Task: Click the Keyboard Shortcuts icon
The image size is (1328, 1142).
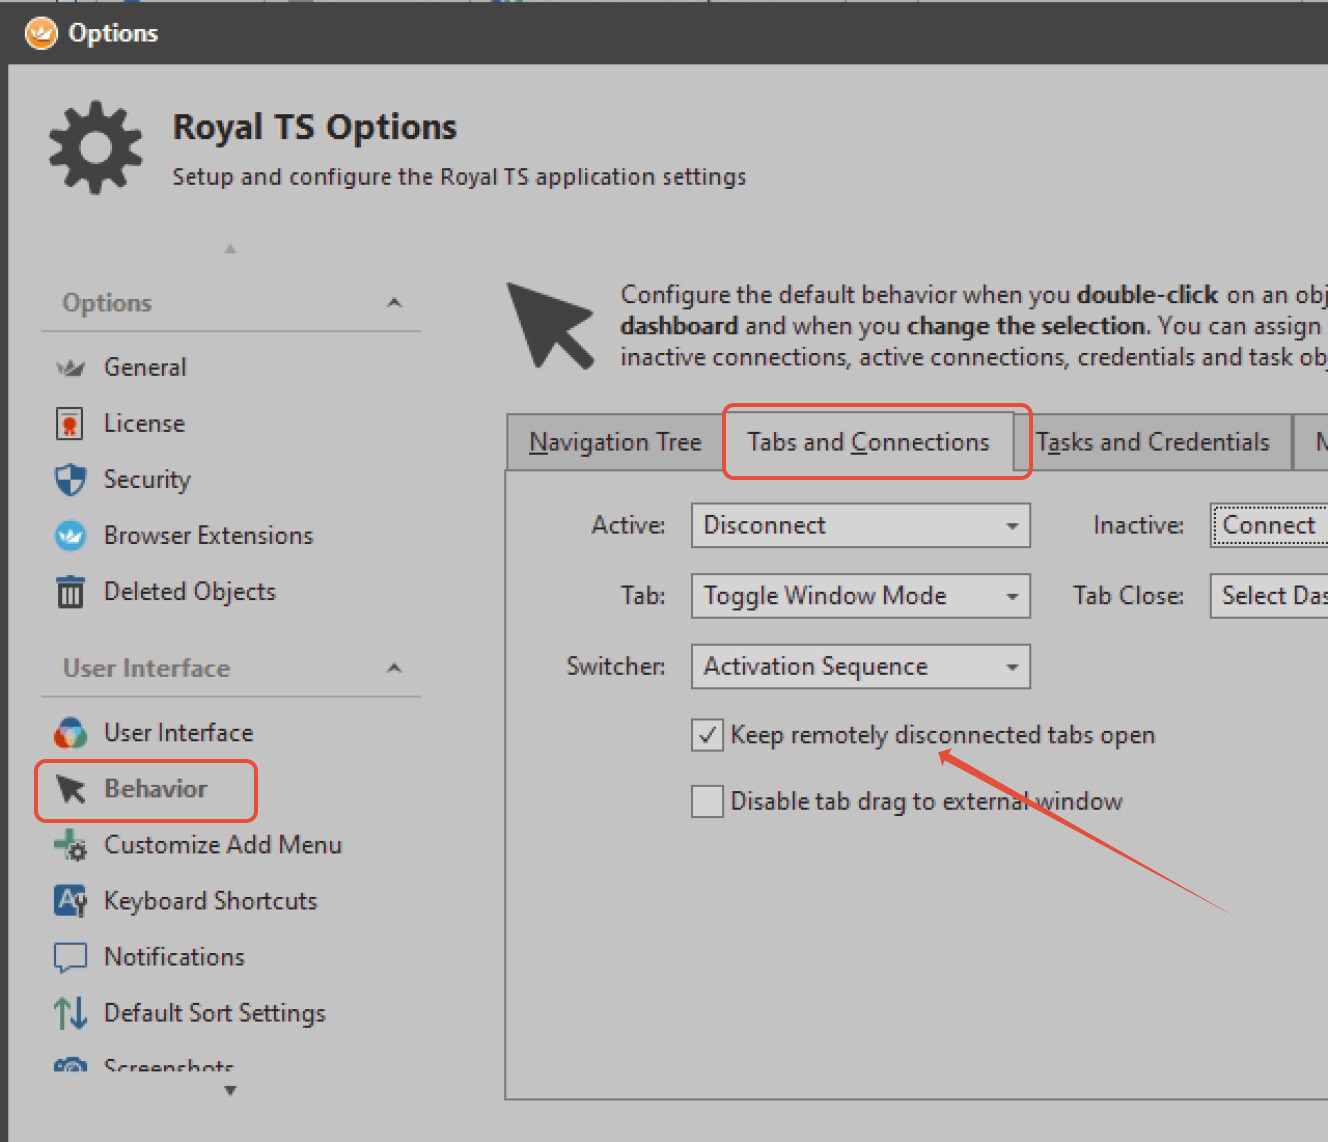Action: click(x=70, y=901)
